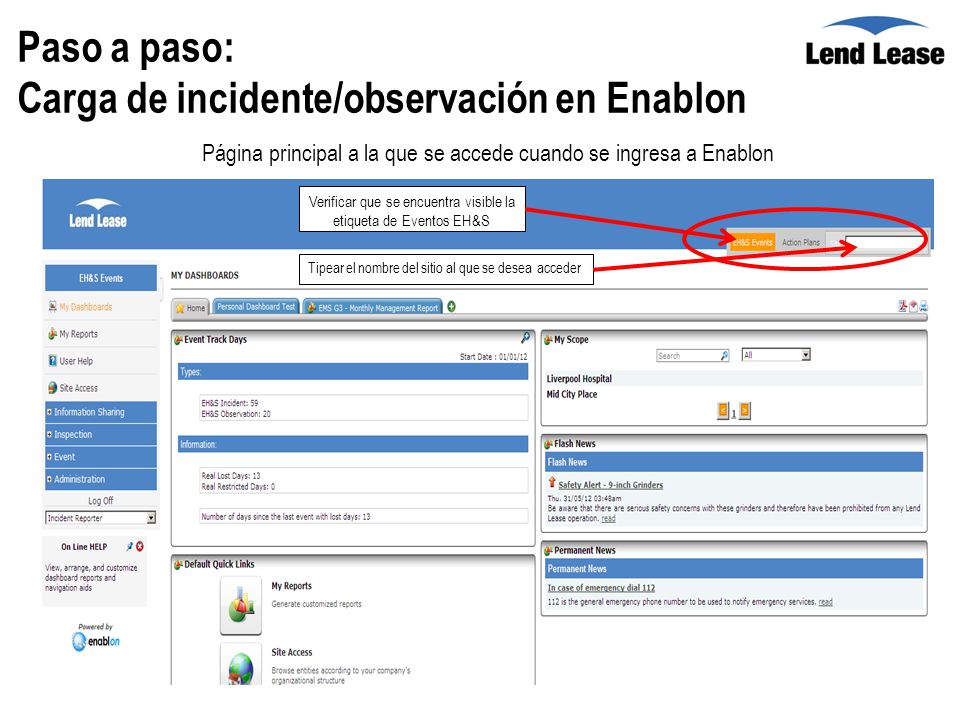Open User Help in sidebar
Image resolution: width=960 pixels, height=720 pixels.
(76, 361)
